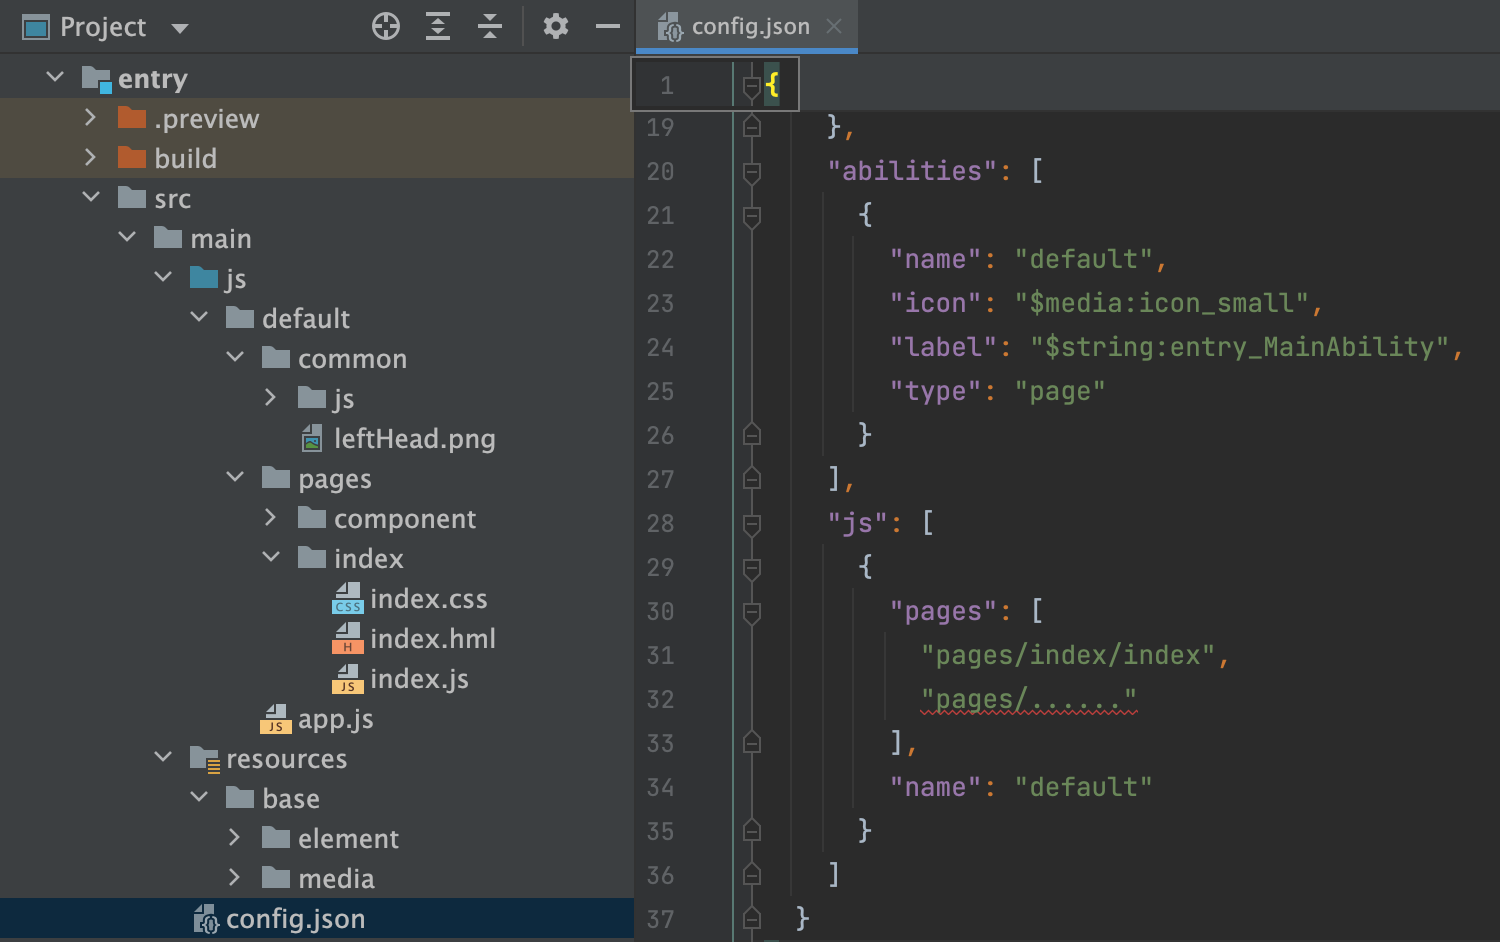Select the leftHead.png file name

415,438
